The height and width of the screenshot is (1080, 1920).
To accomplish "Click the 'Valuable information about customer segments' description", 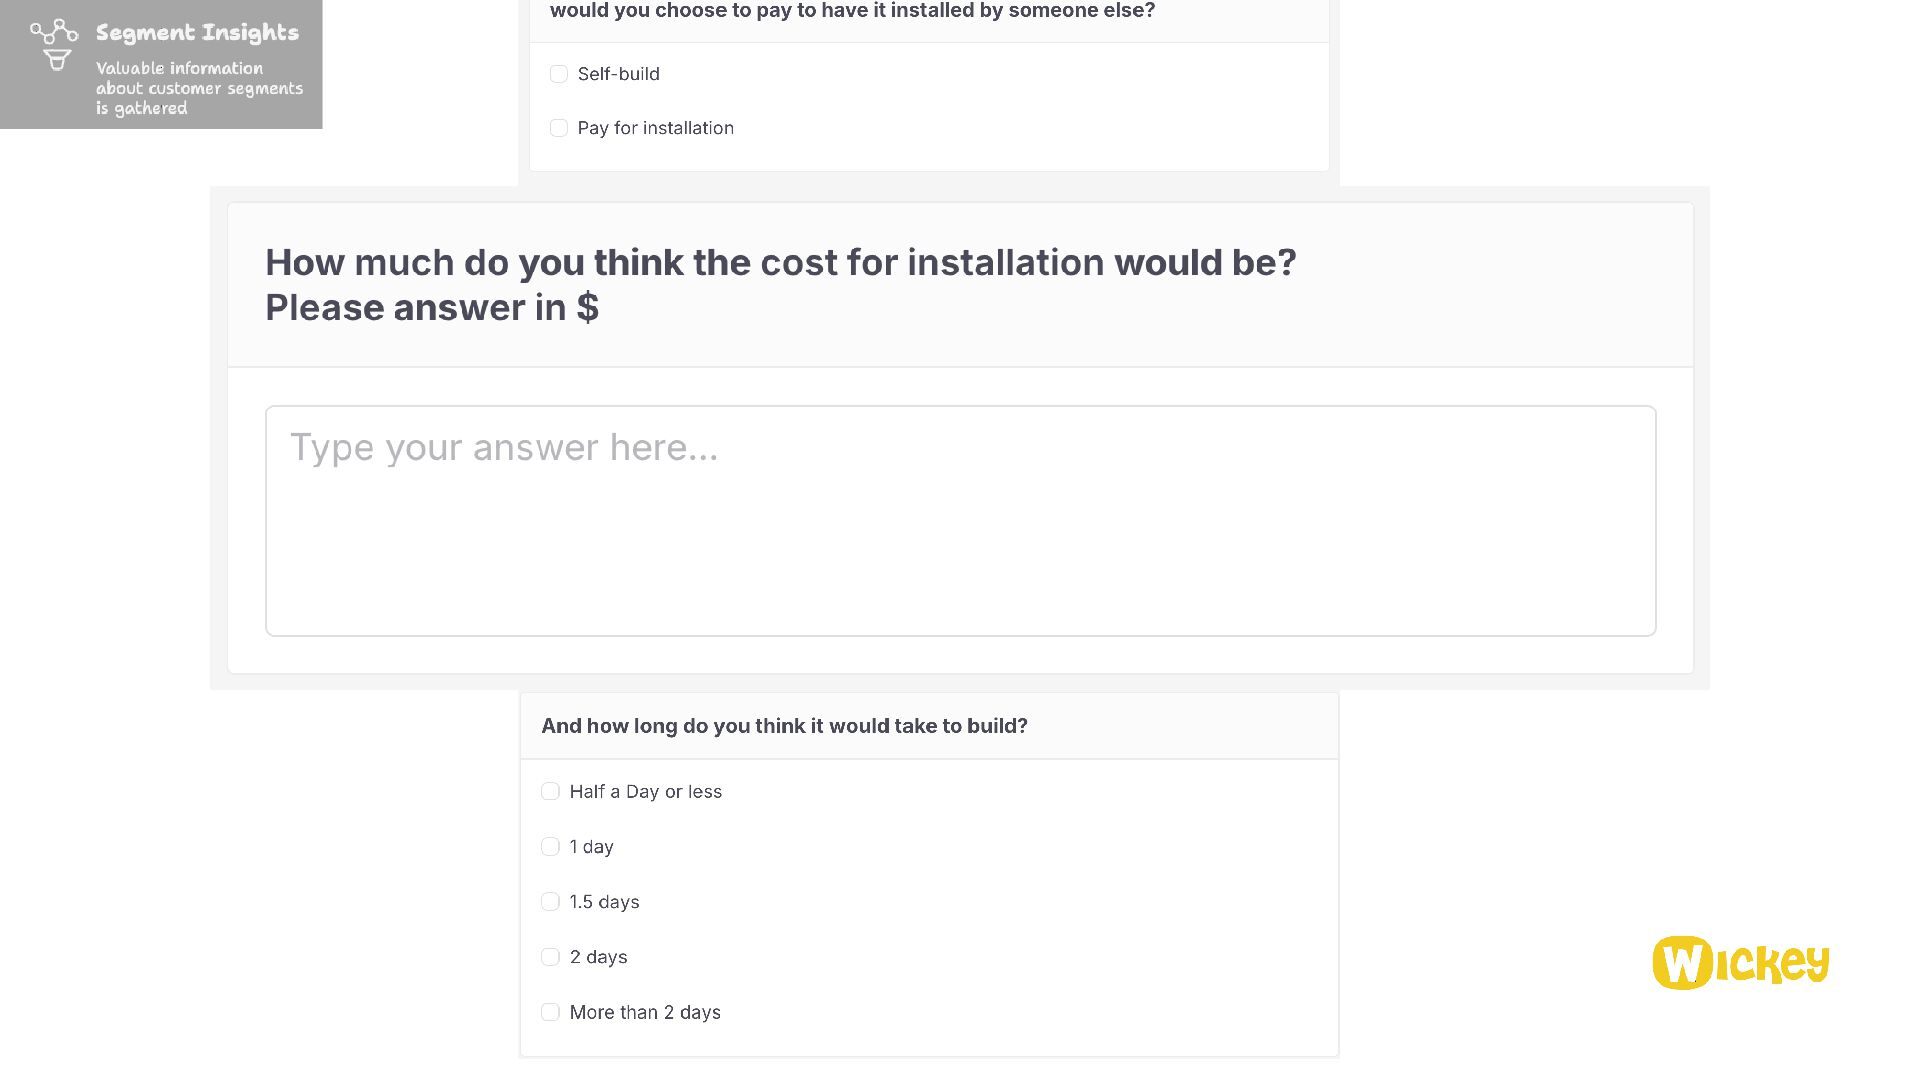I will click(x=199, y=88).
